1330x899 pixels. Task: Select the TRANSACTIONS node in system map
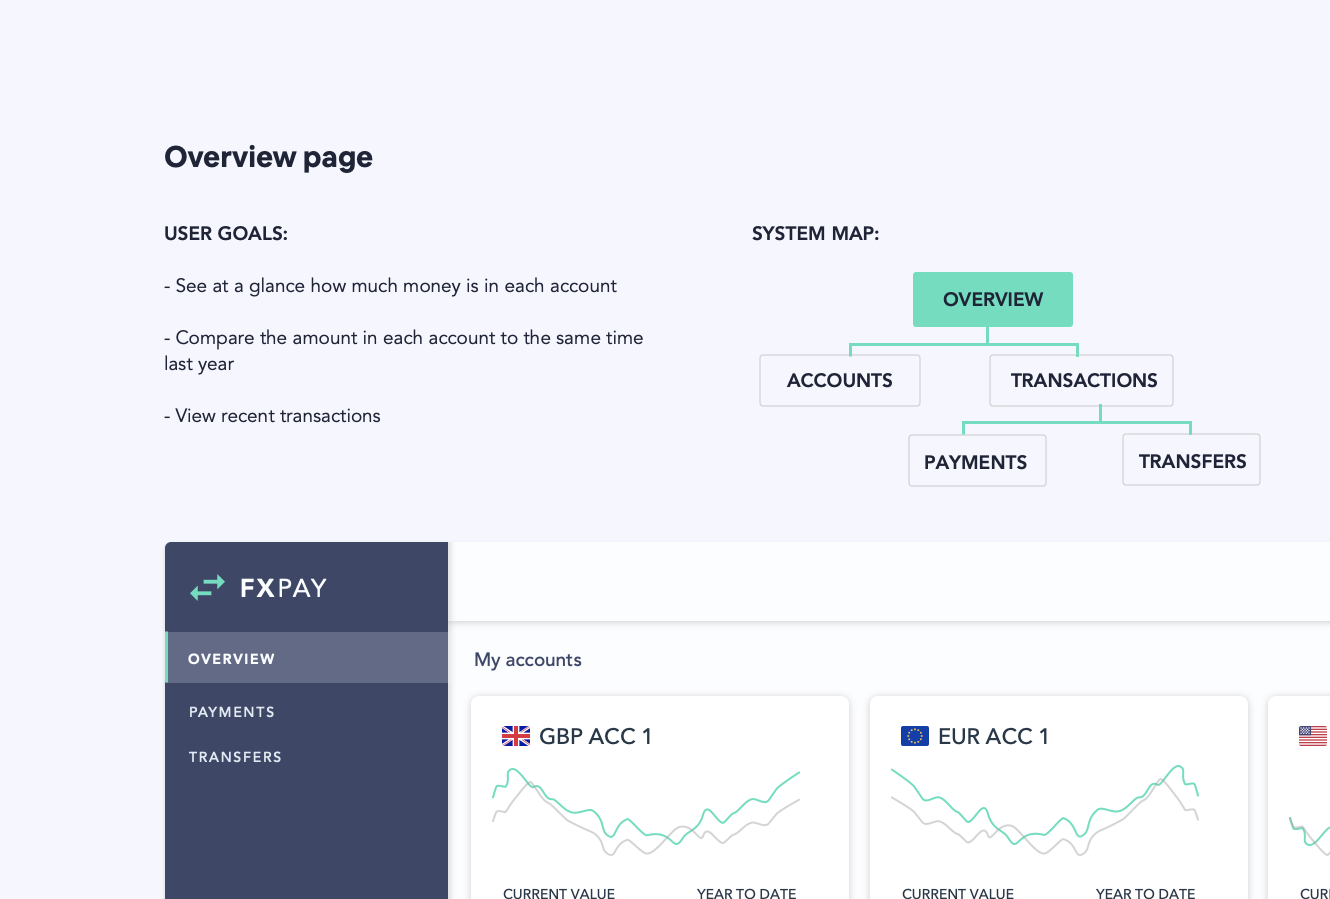coord(1083,381)
